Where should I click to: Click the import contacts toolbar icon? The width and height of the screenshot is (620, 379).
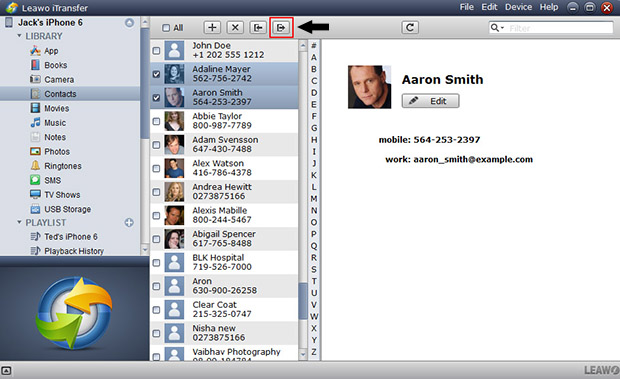(x=258, y=27)
